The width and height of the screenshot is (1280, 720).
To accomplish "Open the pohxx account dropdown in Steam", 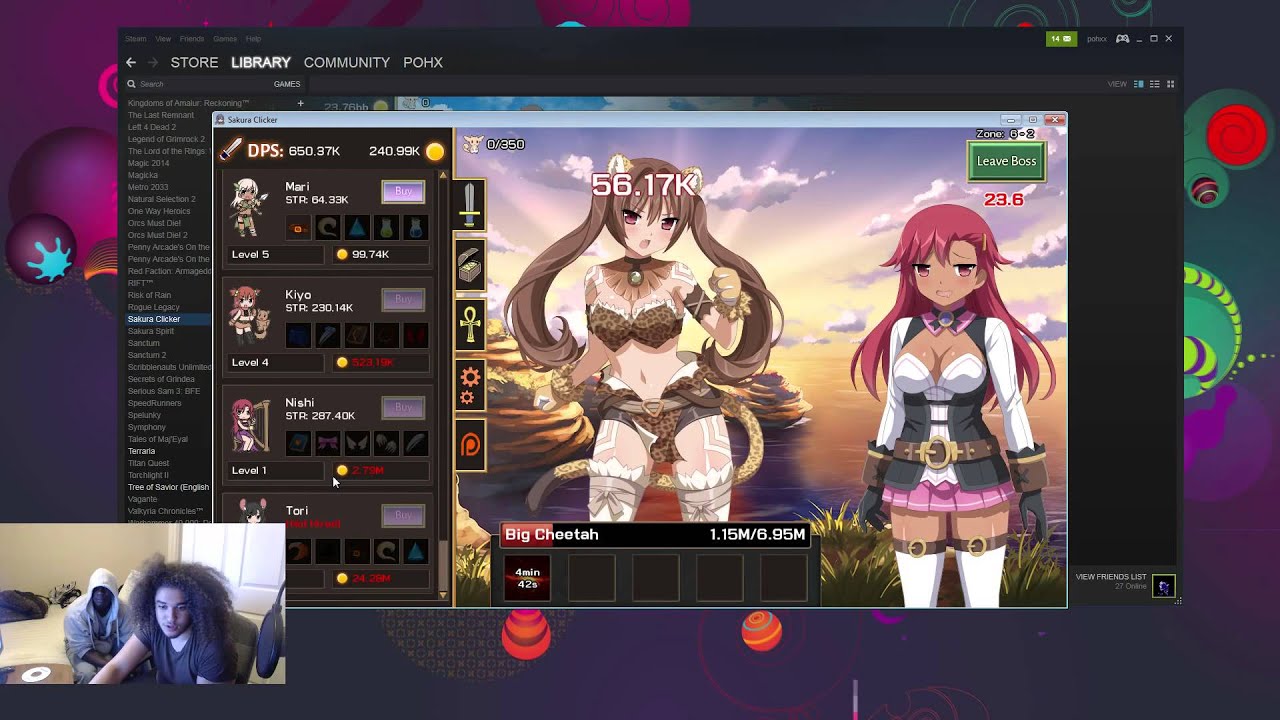I will click(x=1097, y=39).
